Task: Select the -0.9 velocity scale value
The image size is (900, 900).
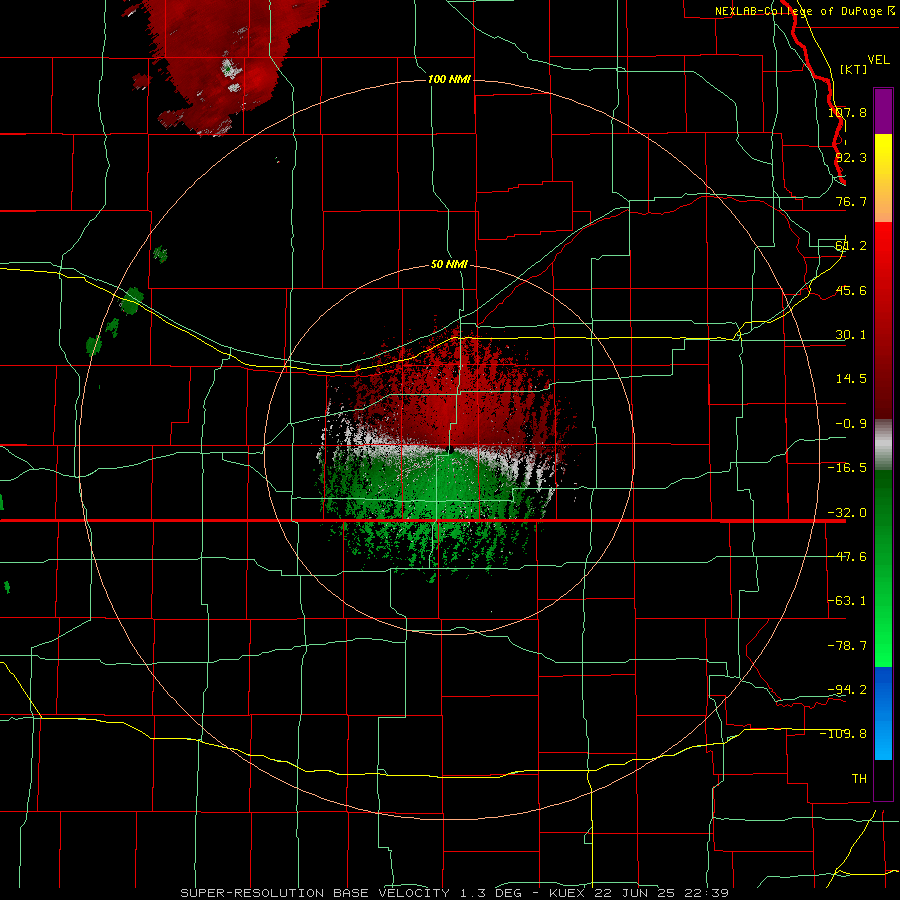Action: point(851,424)
